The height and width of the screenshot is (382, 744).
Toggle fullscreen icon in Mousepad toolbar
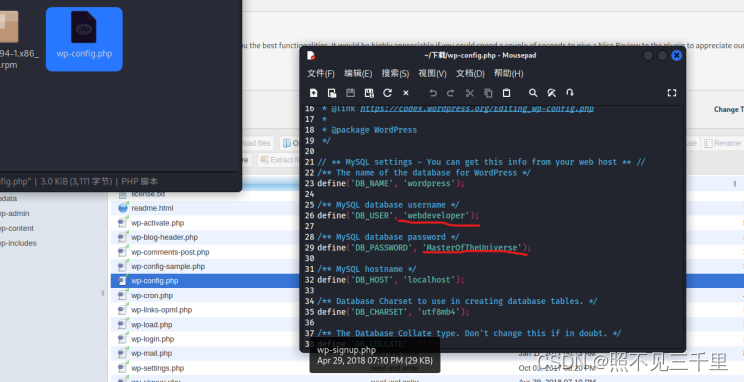point(672,93)
